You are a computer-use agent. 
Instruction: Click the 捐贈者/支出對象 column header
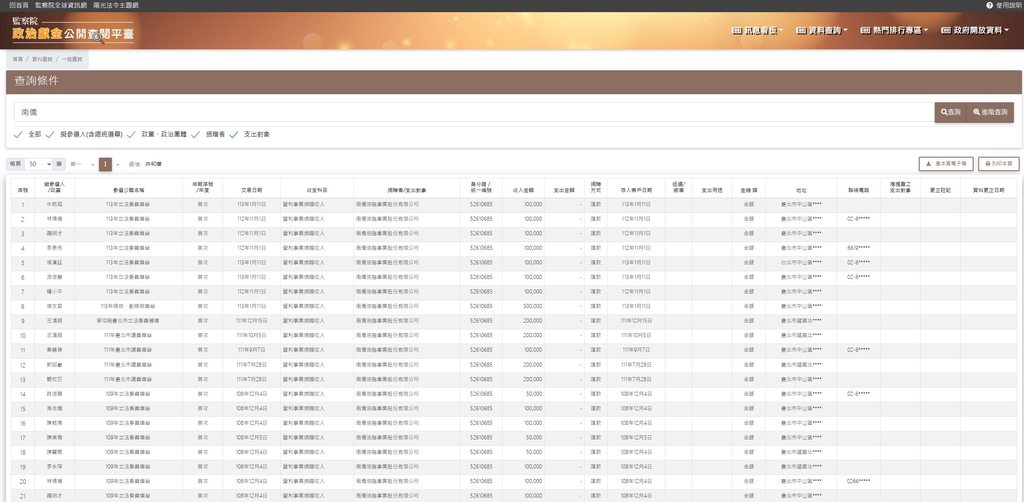407,190
